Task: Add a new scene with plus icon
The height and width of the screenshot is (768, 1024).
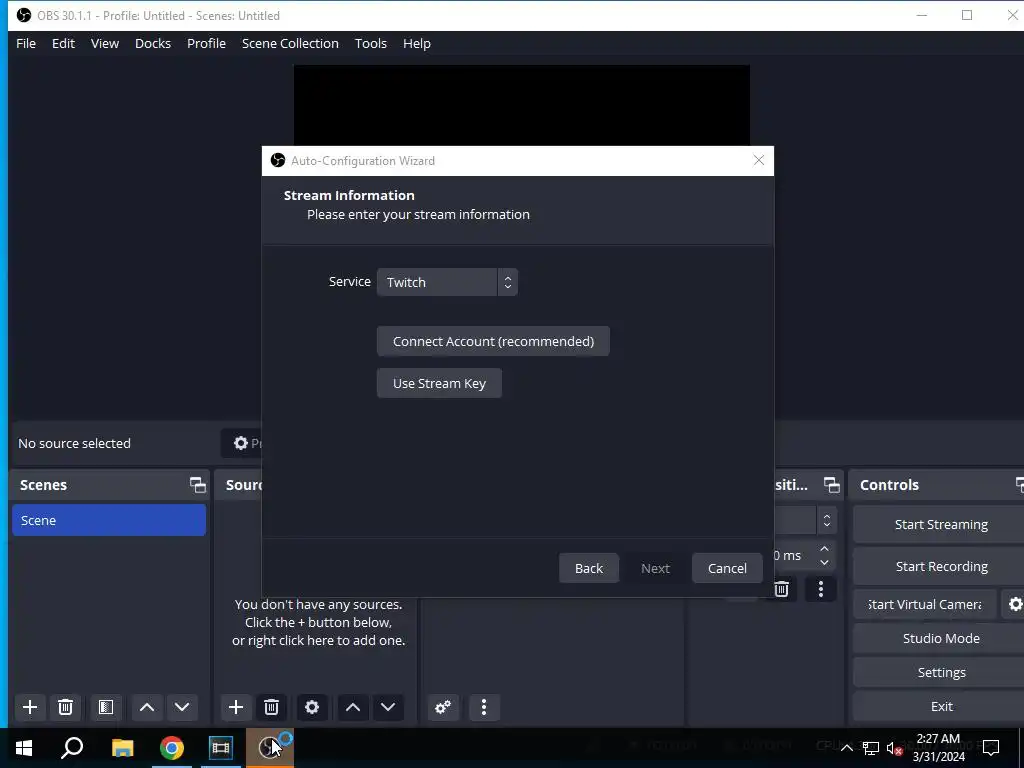Action: tap(30, 707)
